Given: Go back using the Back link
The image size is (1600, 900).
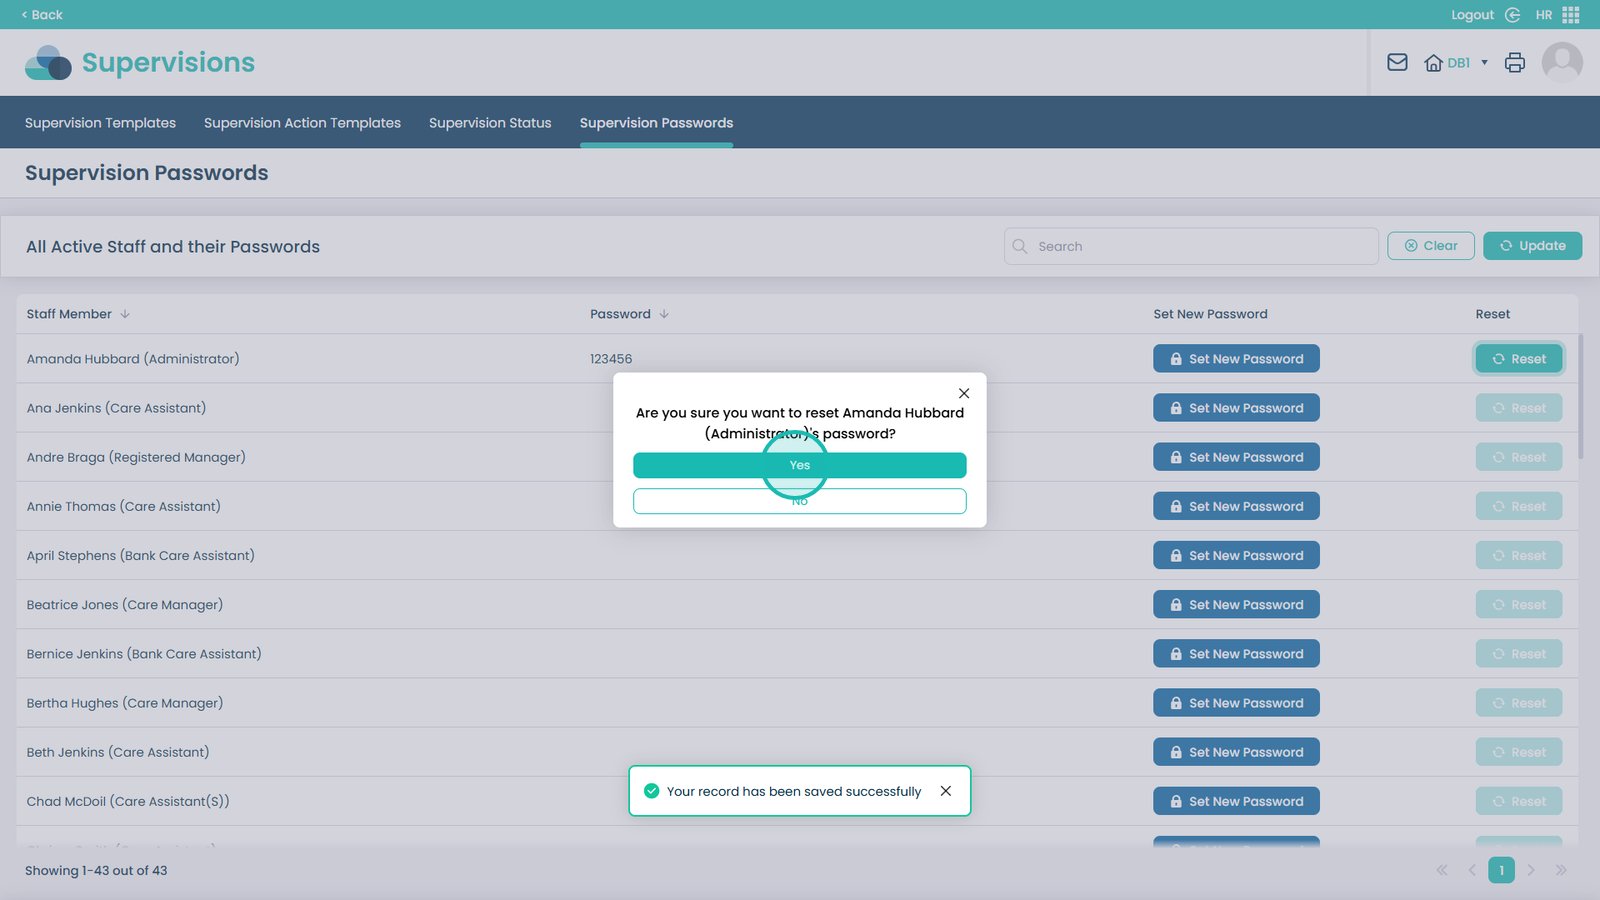Looking at the screenshot, I should (42, 15).
